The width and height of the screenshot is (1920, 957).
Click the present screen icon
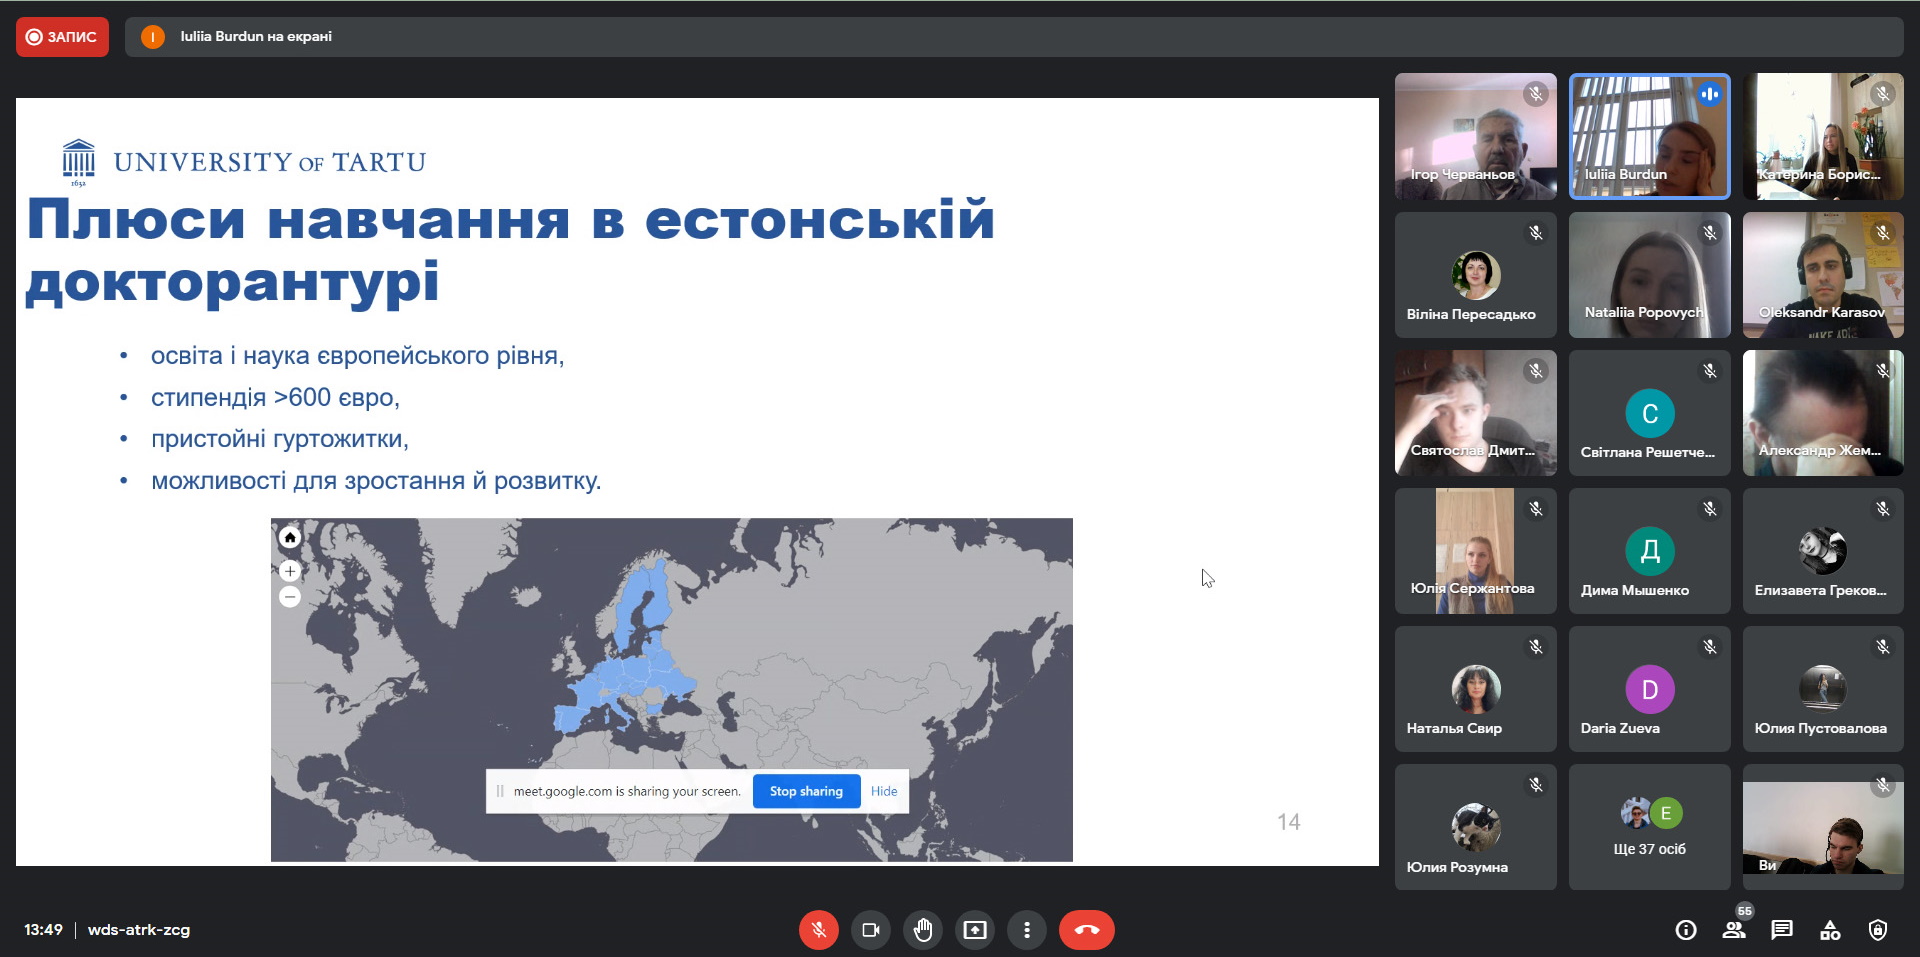coord(974,930)
